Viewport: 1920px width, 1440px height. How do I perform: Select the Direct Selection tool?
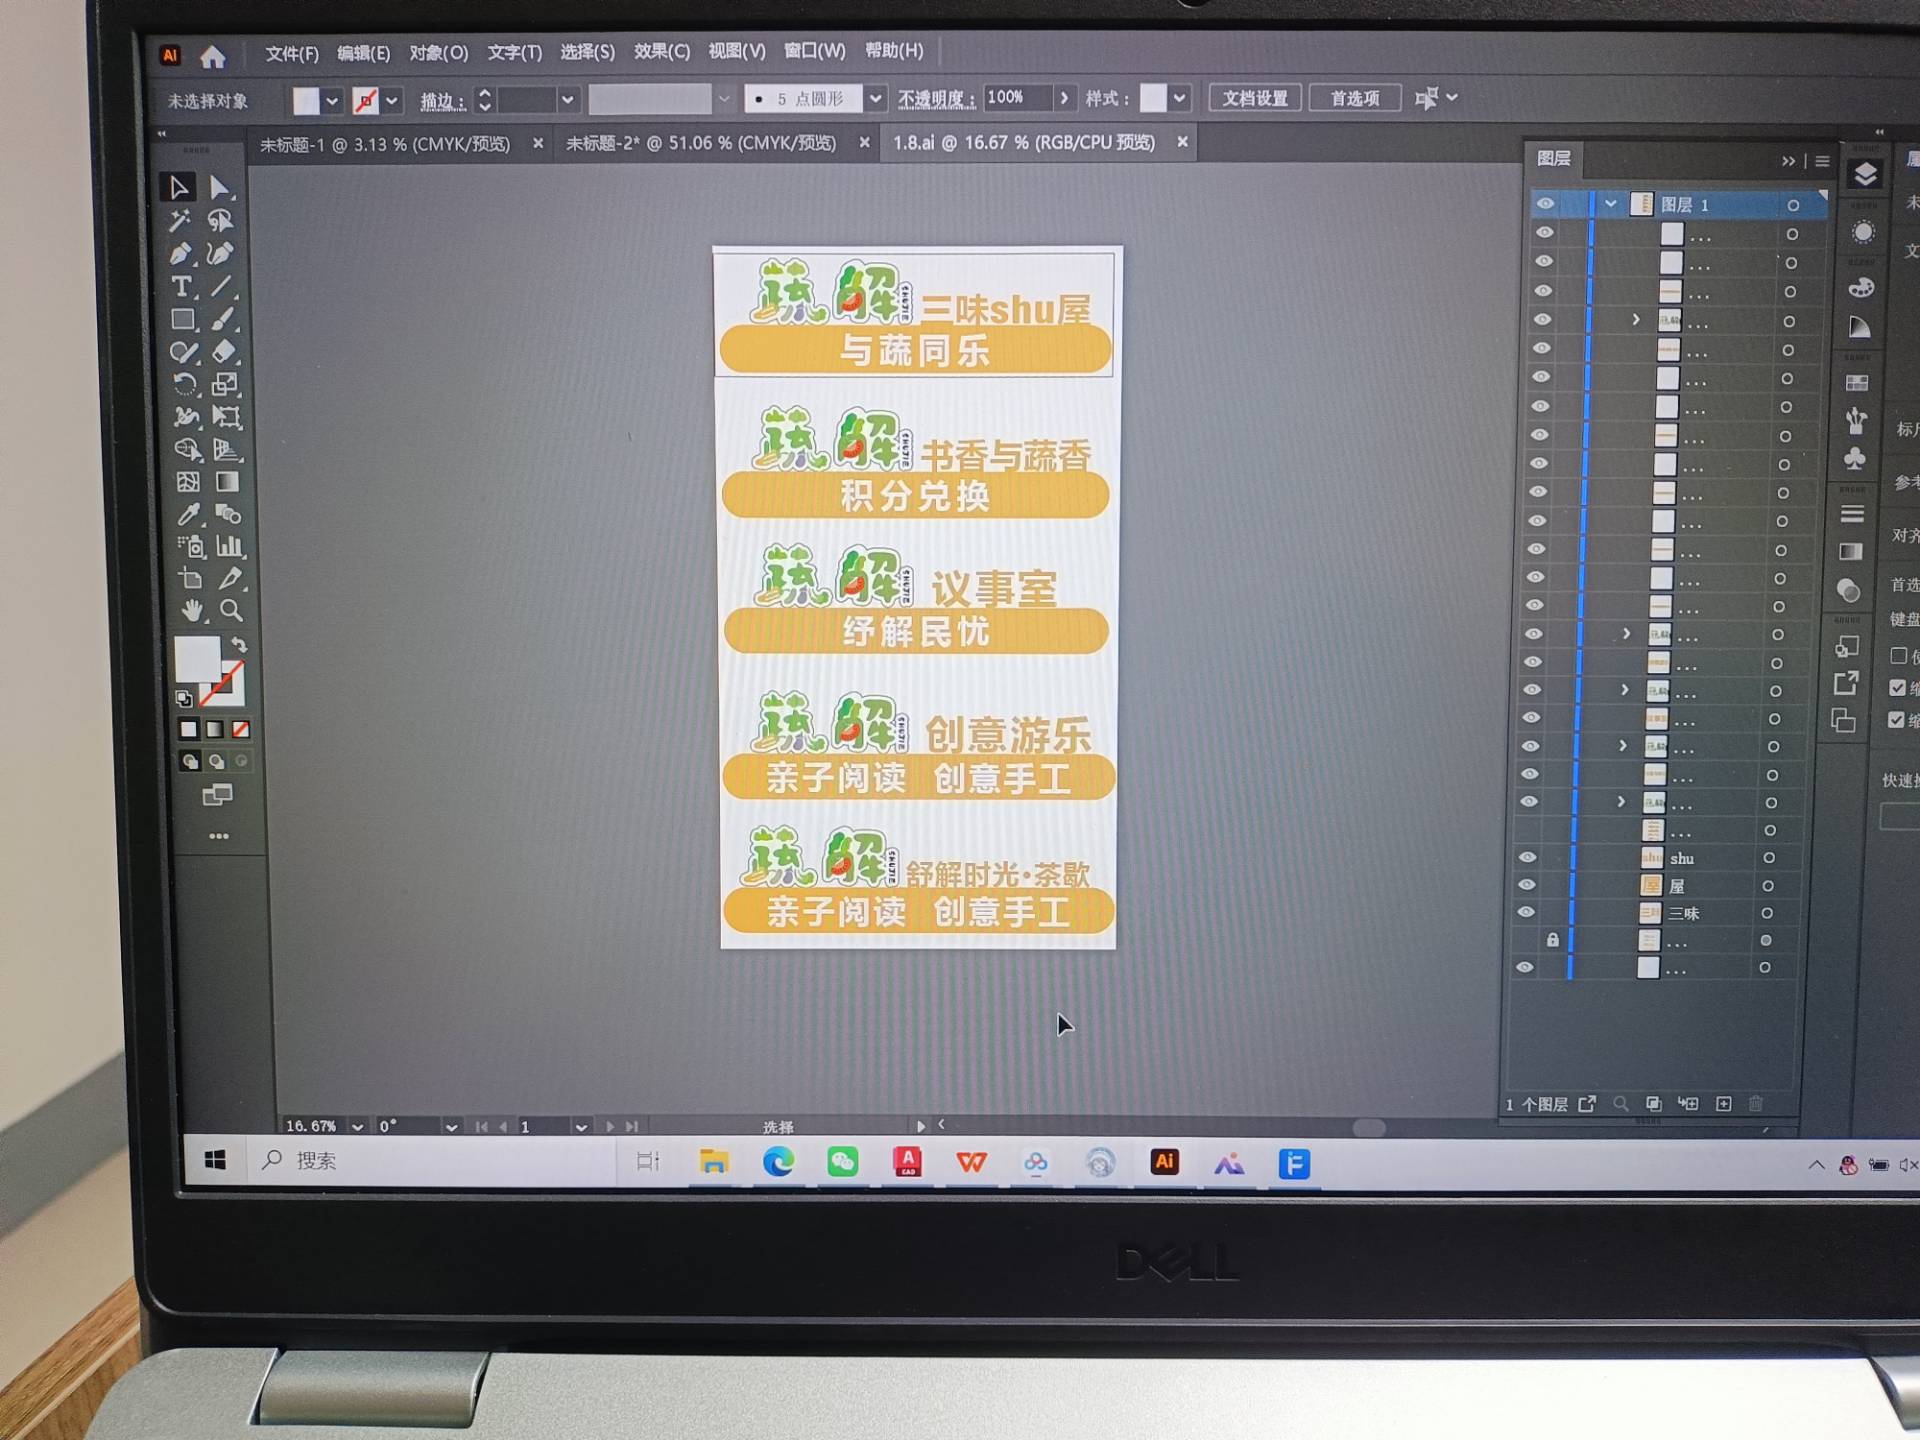point(219,188)
